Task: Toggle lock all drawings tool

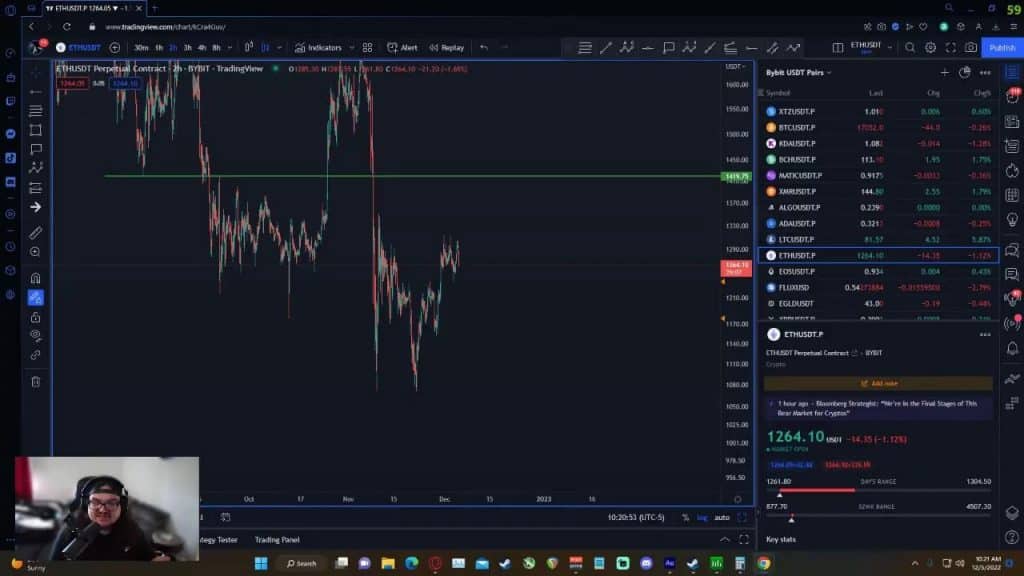Action: pyautogui.click(x=36, y=317)
